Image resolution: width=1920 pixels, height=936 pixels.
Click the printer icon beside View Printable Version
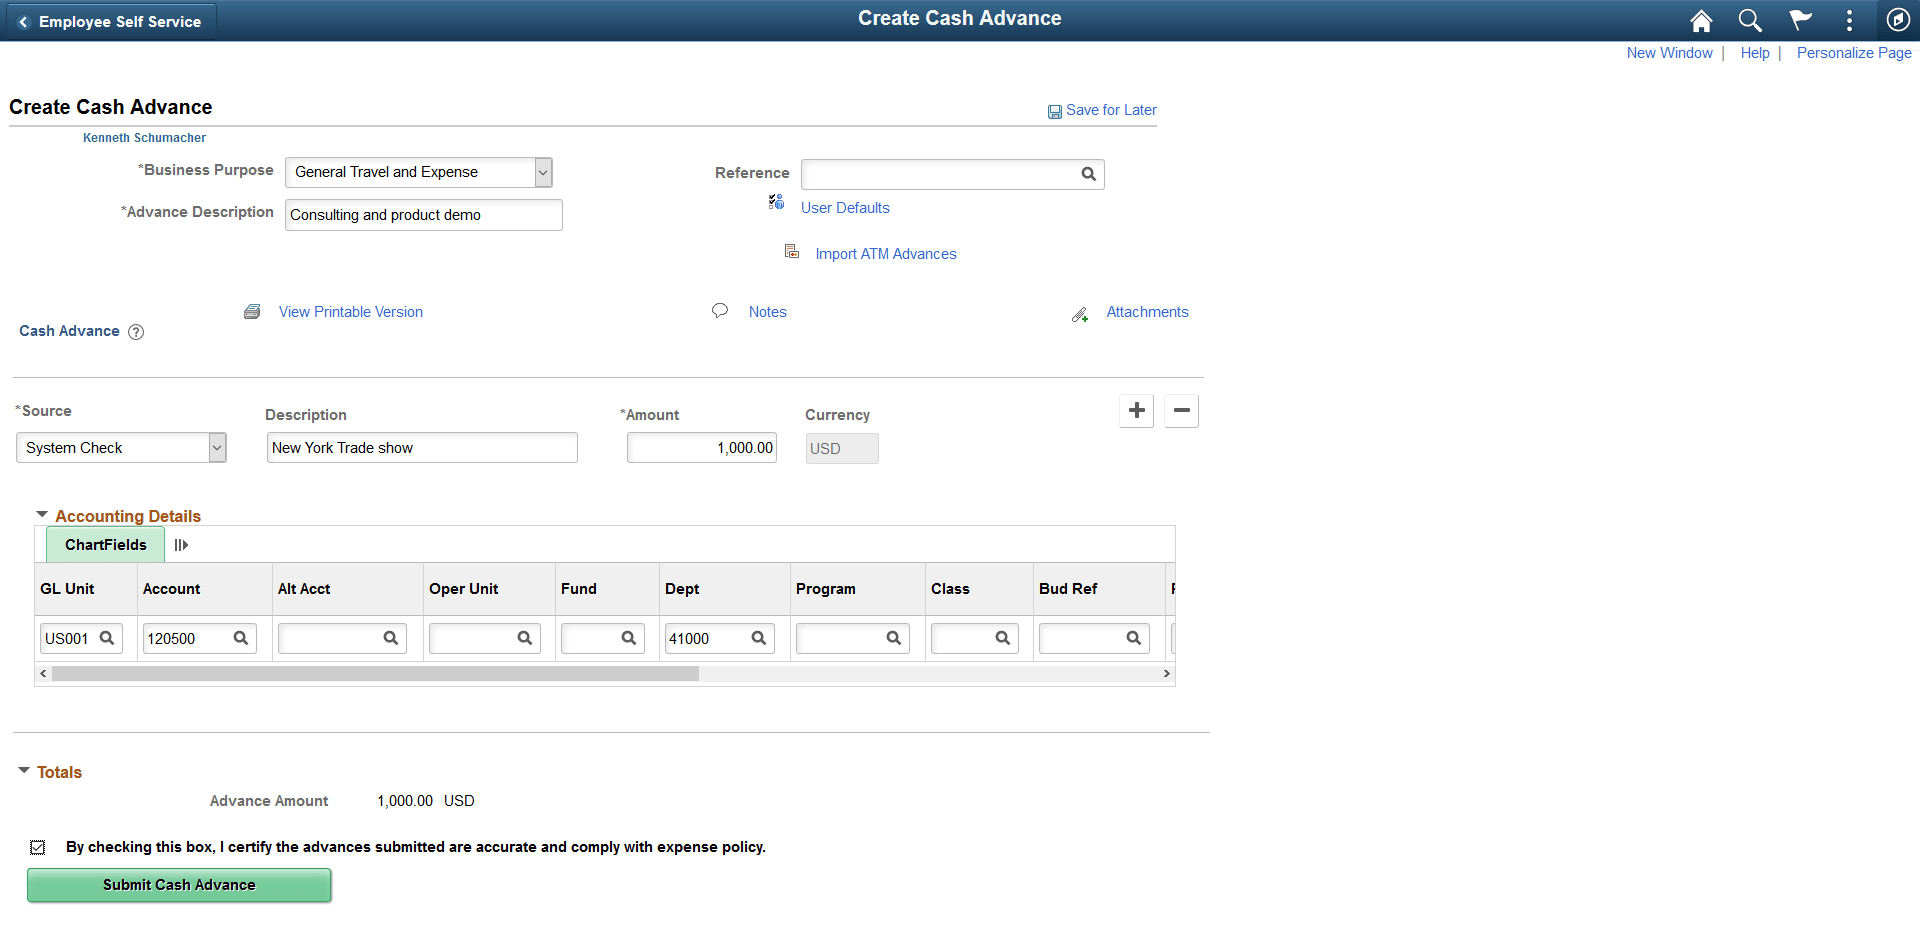point(252,311)
